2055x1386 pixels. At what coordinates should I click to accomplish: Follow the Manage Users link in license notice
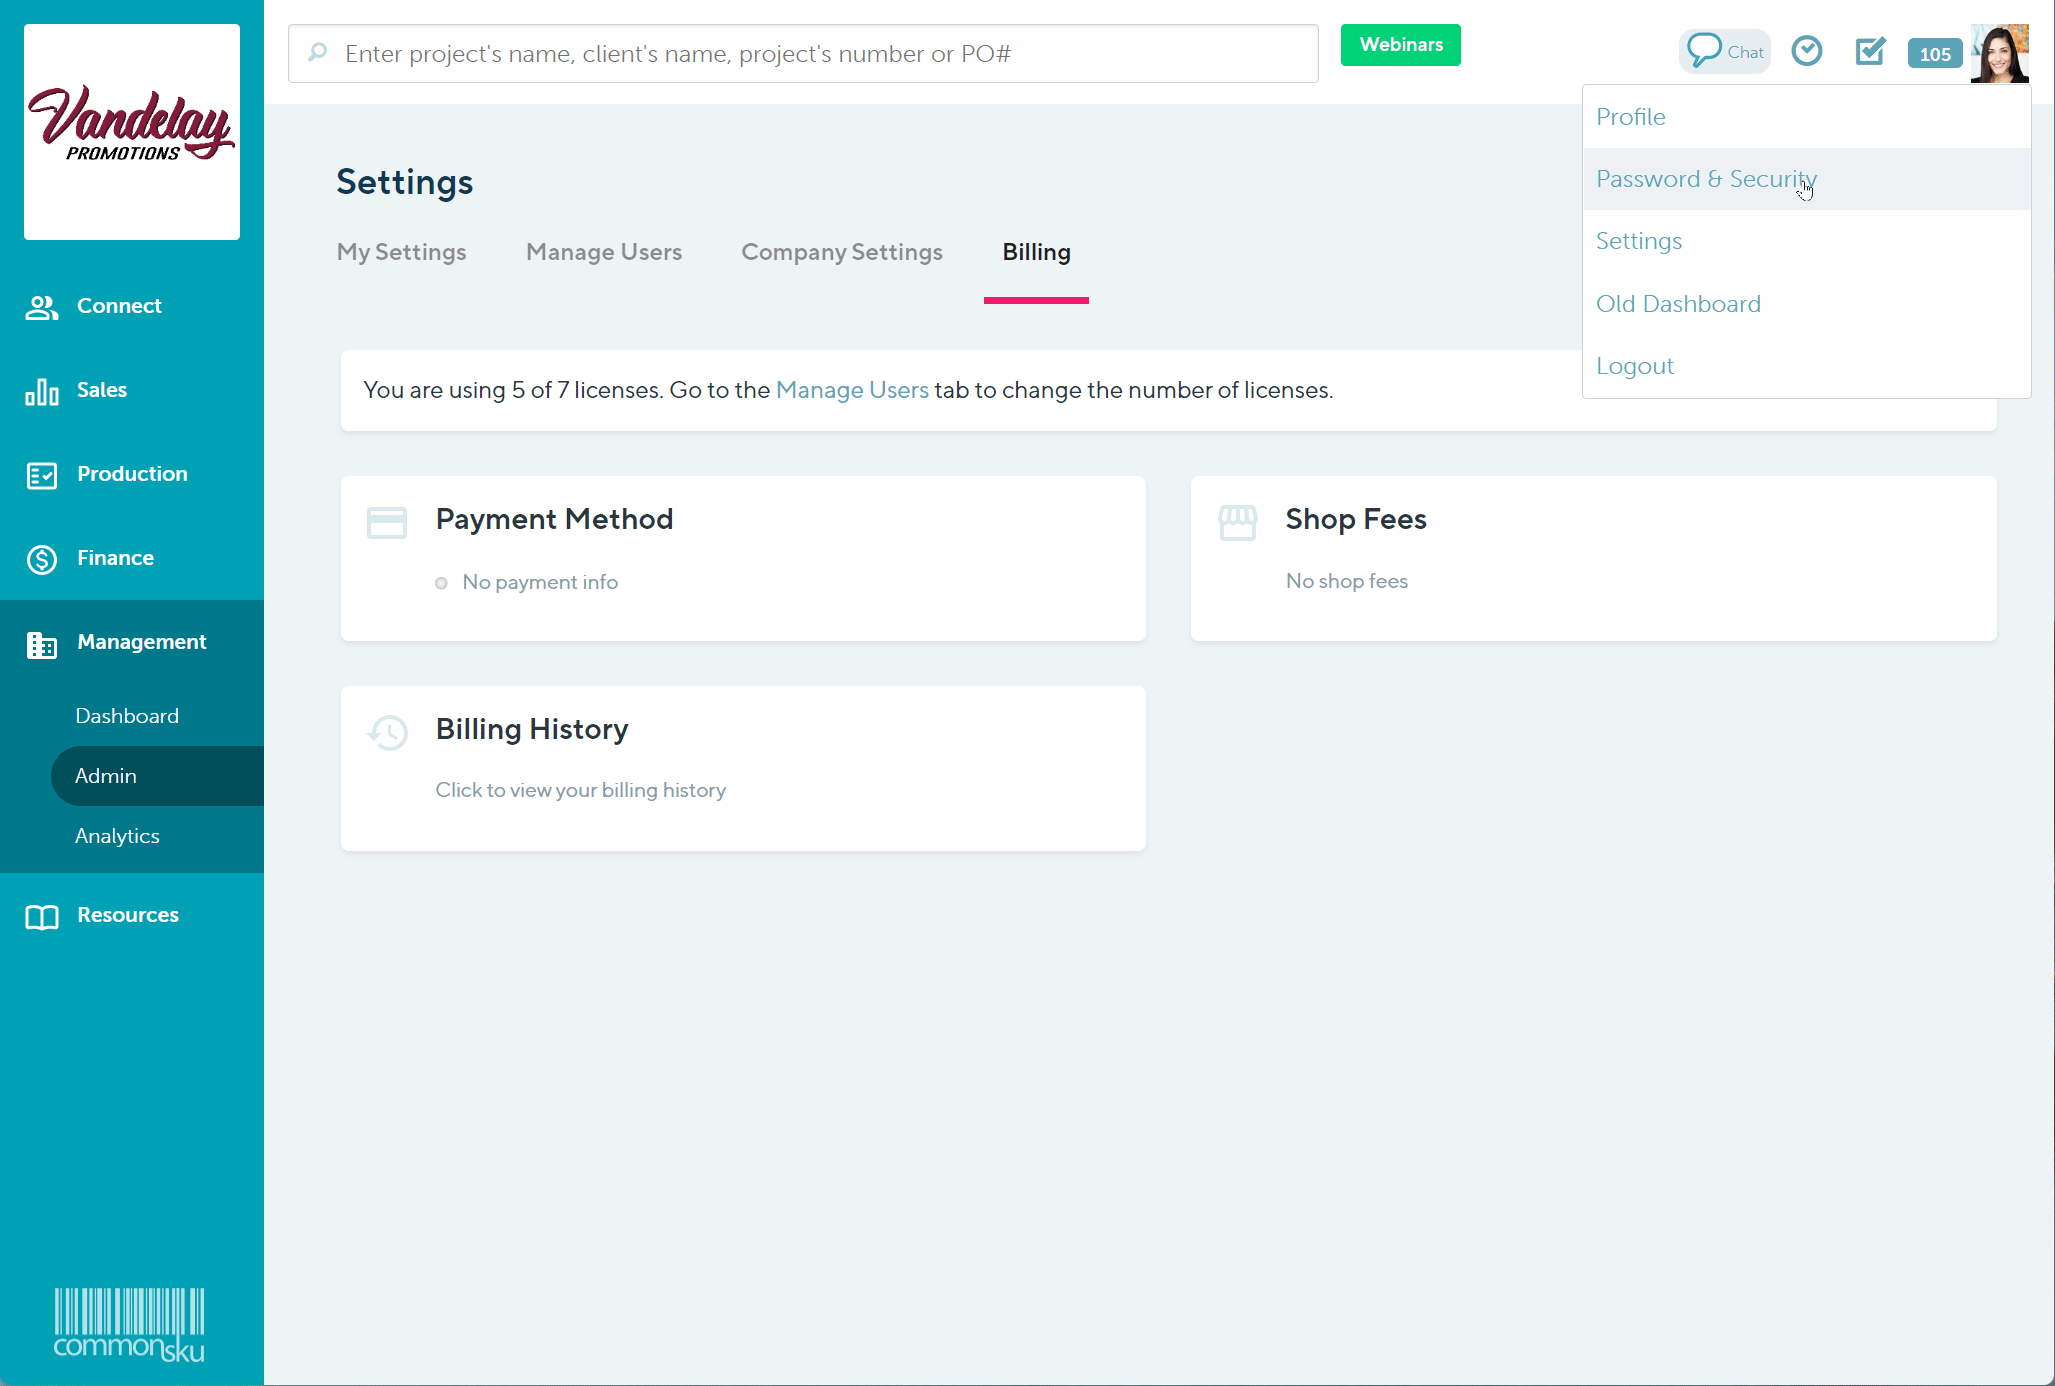pos(851,390)
